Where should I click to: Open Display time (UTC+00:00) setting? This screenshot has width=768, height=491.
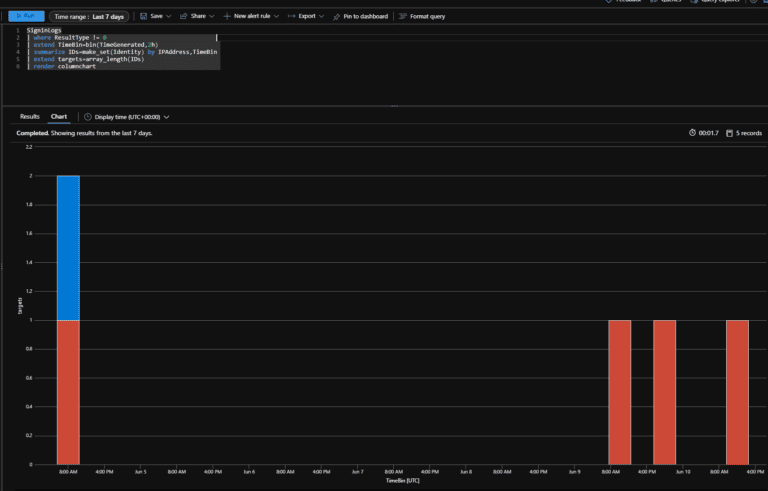pos(127,117)
